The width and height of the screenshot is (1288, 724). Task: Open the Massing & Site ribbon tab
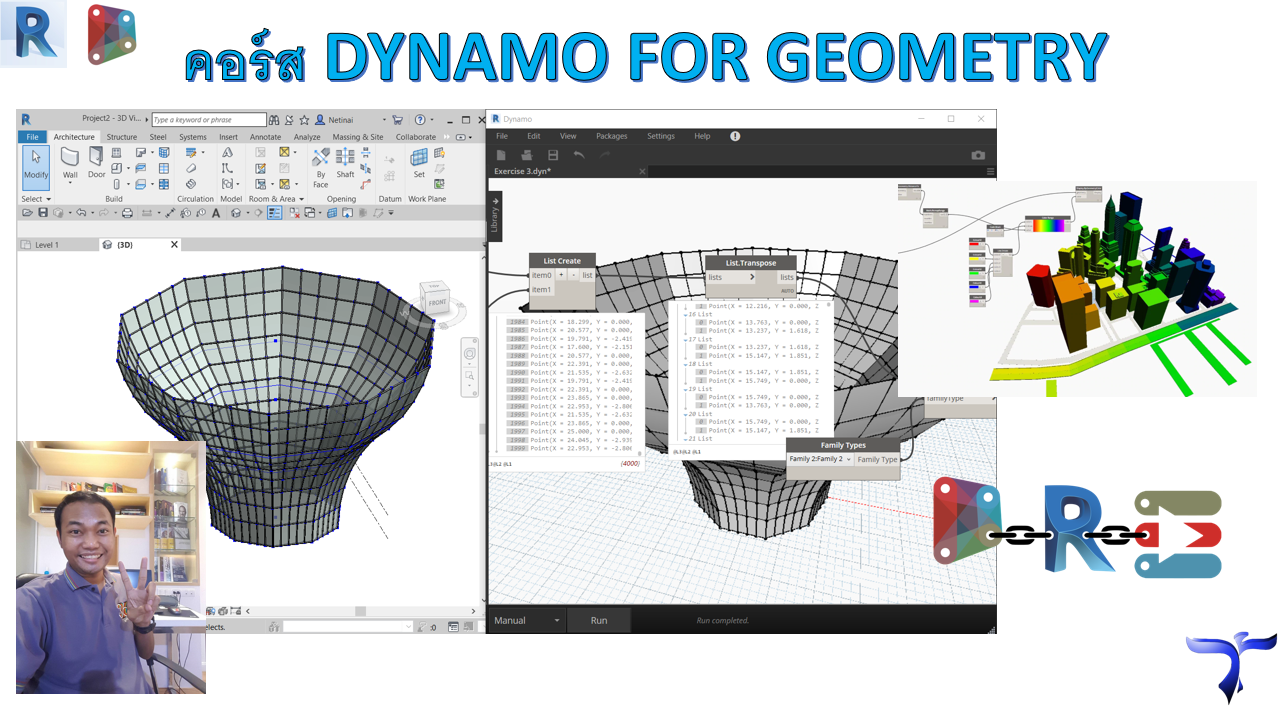(x=357, y=137)
